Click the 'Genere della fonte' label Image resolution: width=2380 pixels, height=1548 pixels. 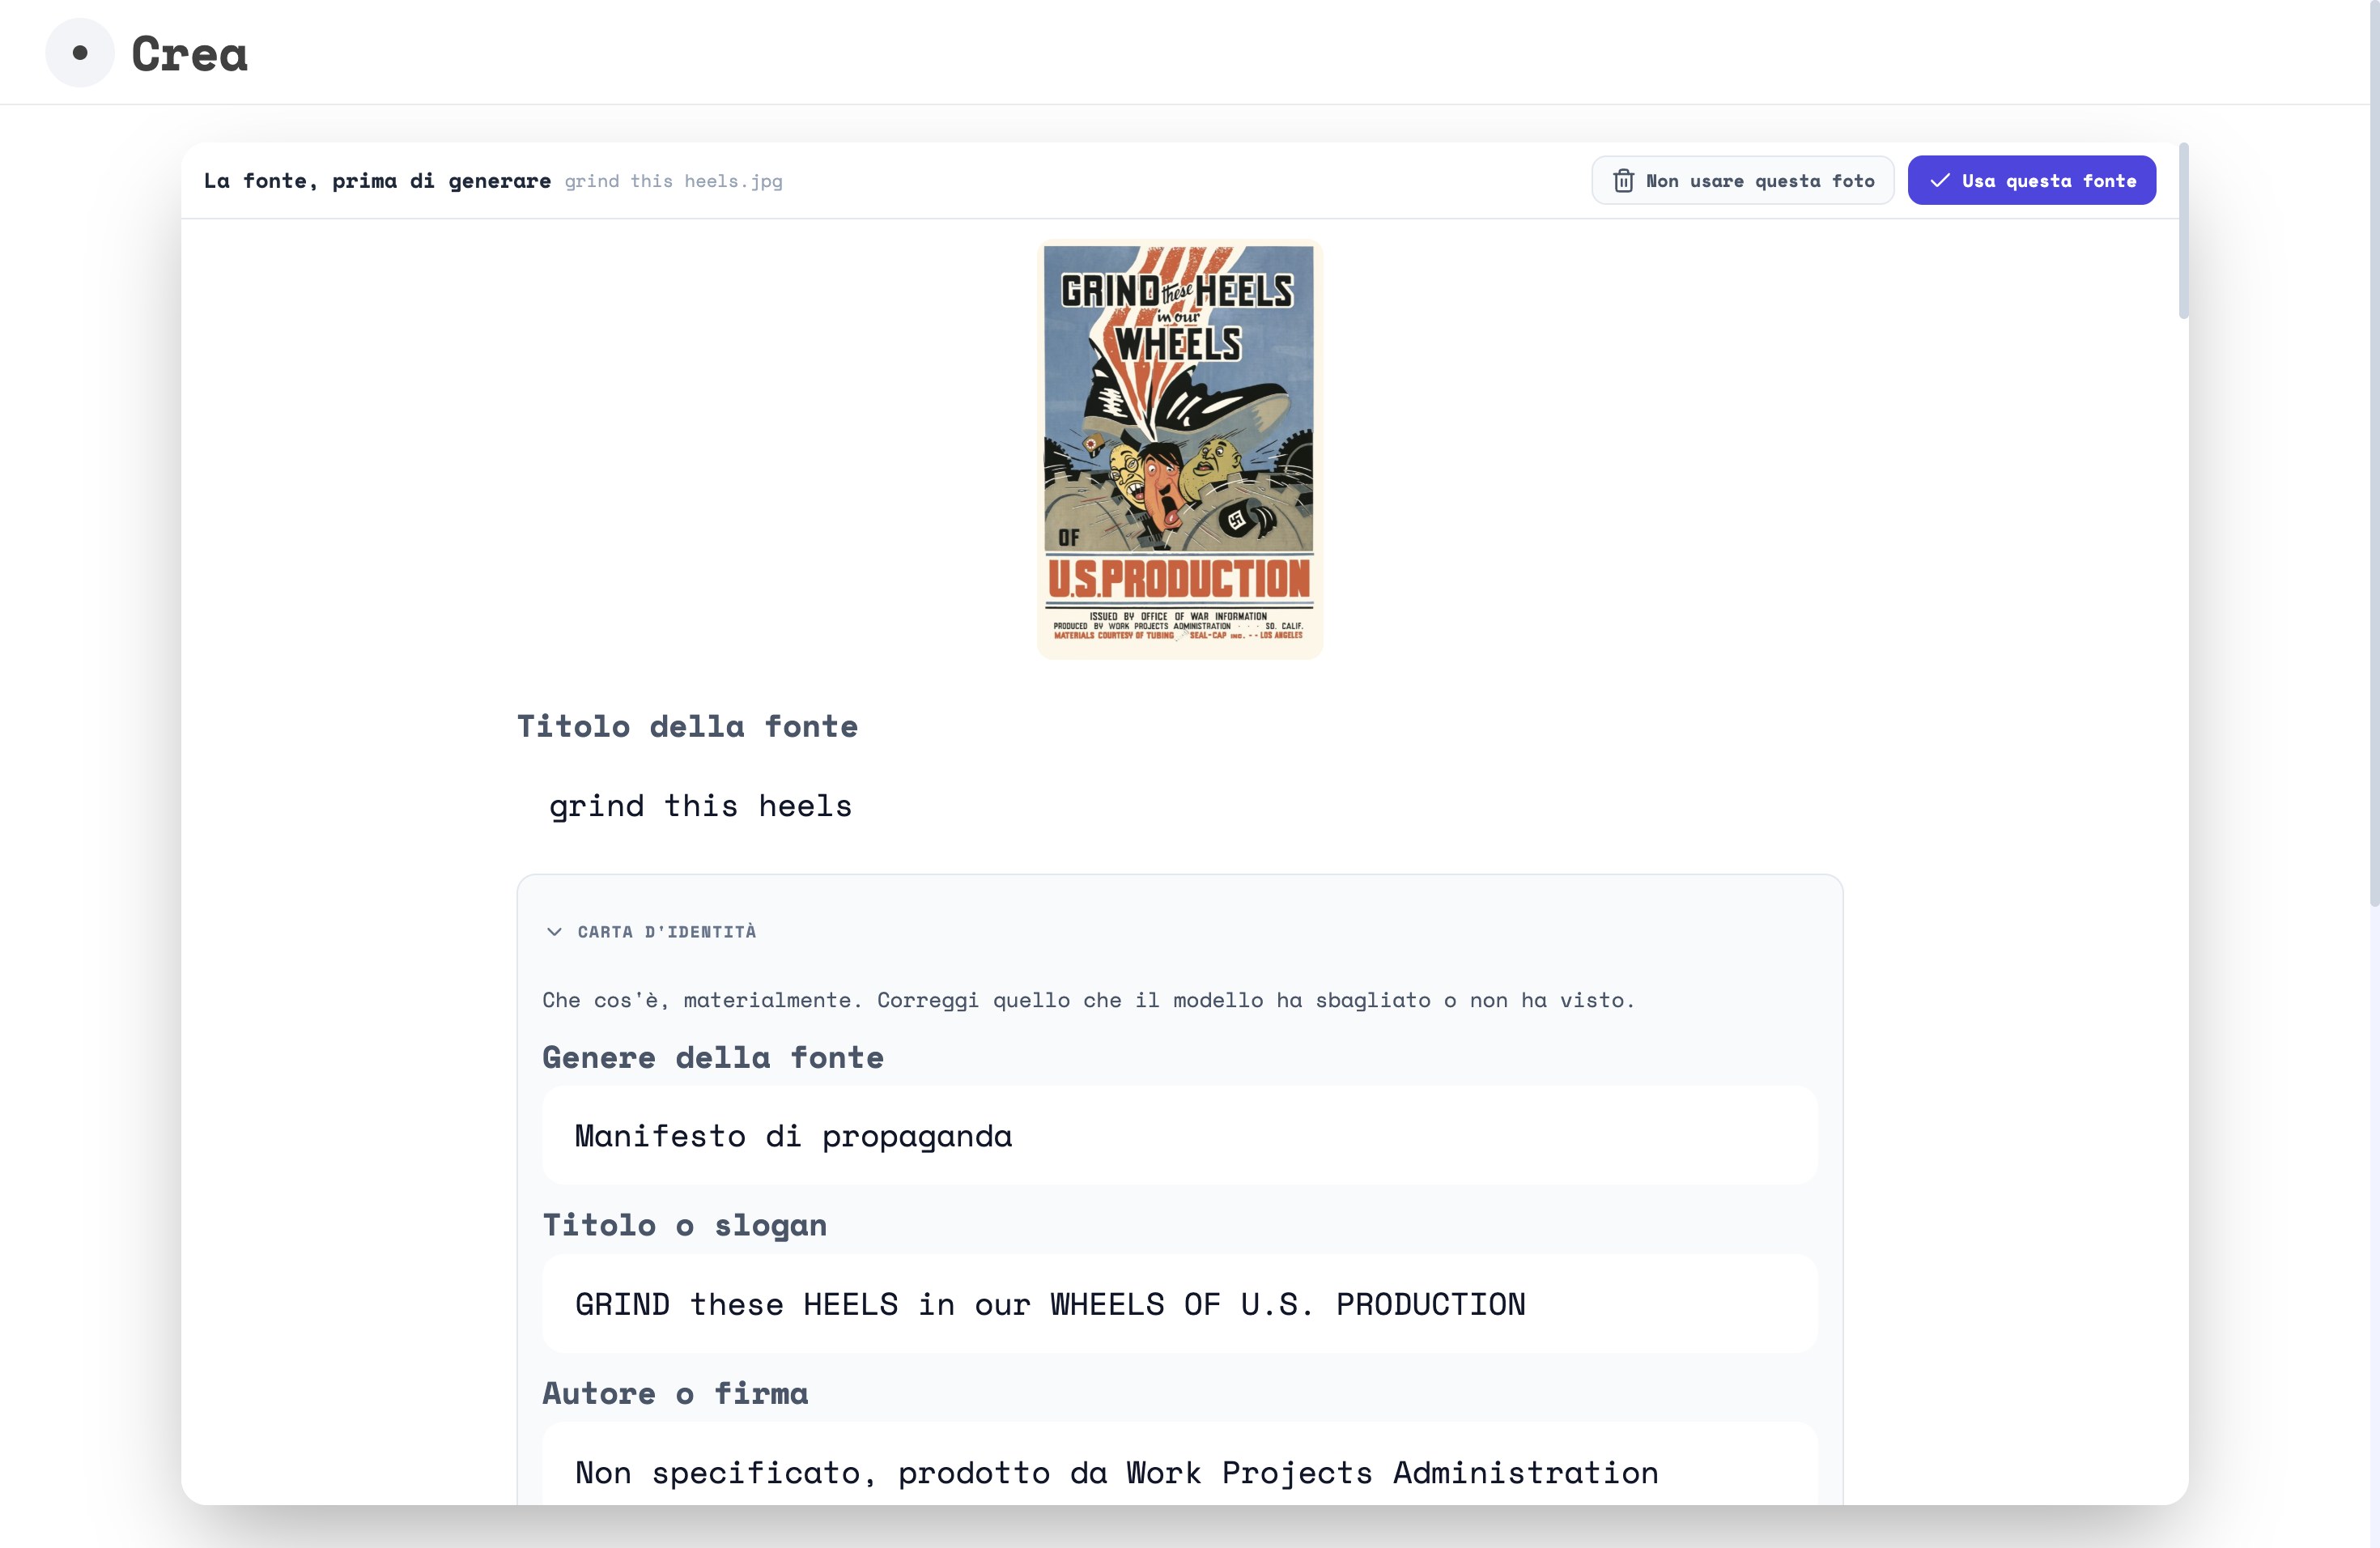[713, 1058]
